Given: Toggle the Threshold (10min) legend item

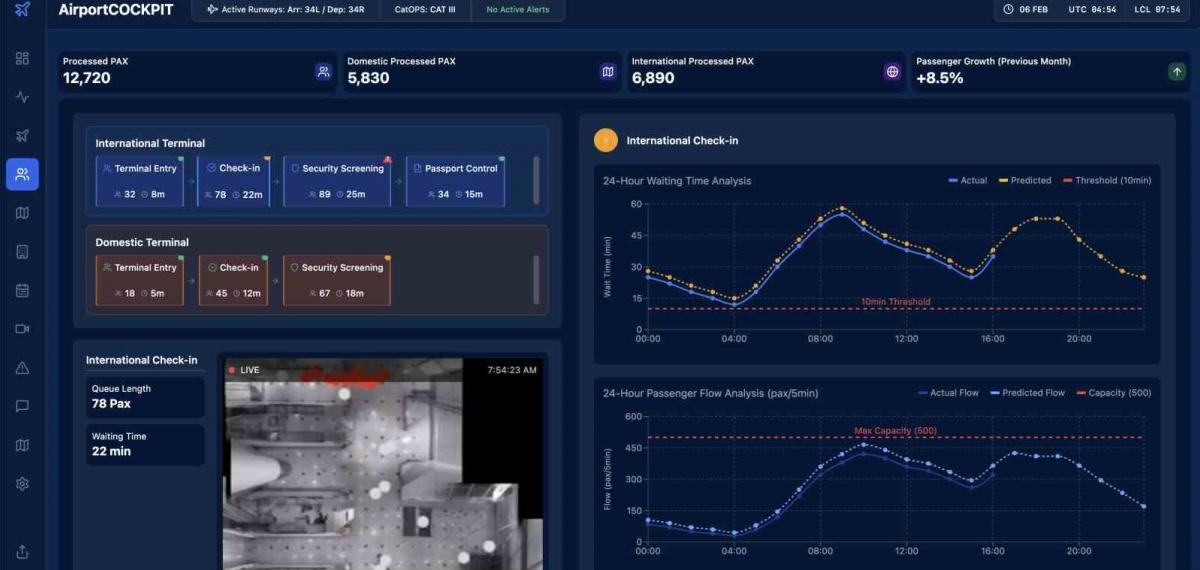Looking at the screenshot, I should [1106, 180].
